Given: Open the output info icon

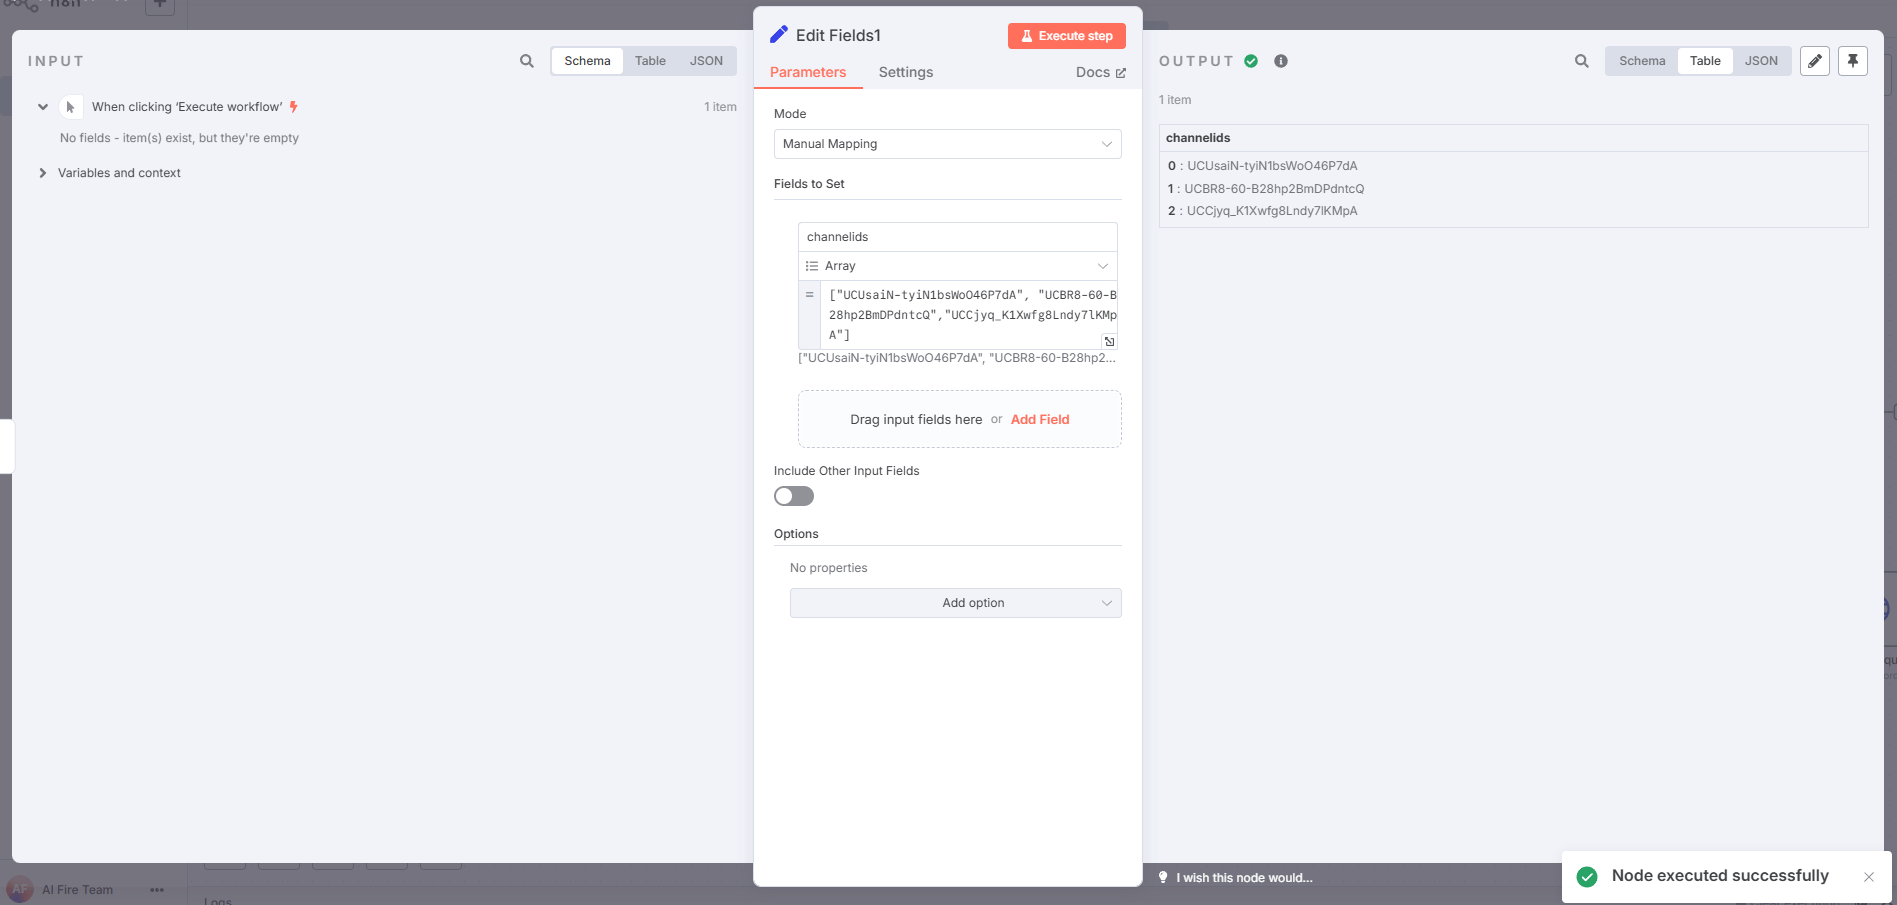Looking at the screenshot, I should (x=1281, y=61).
